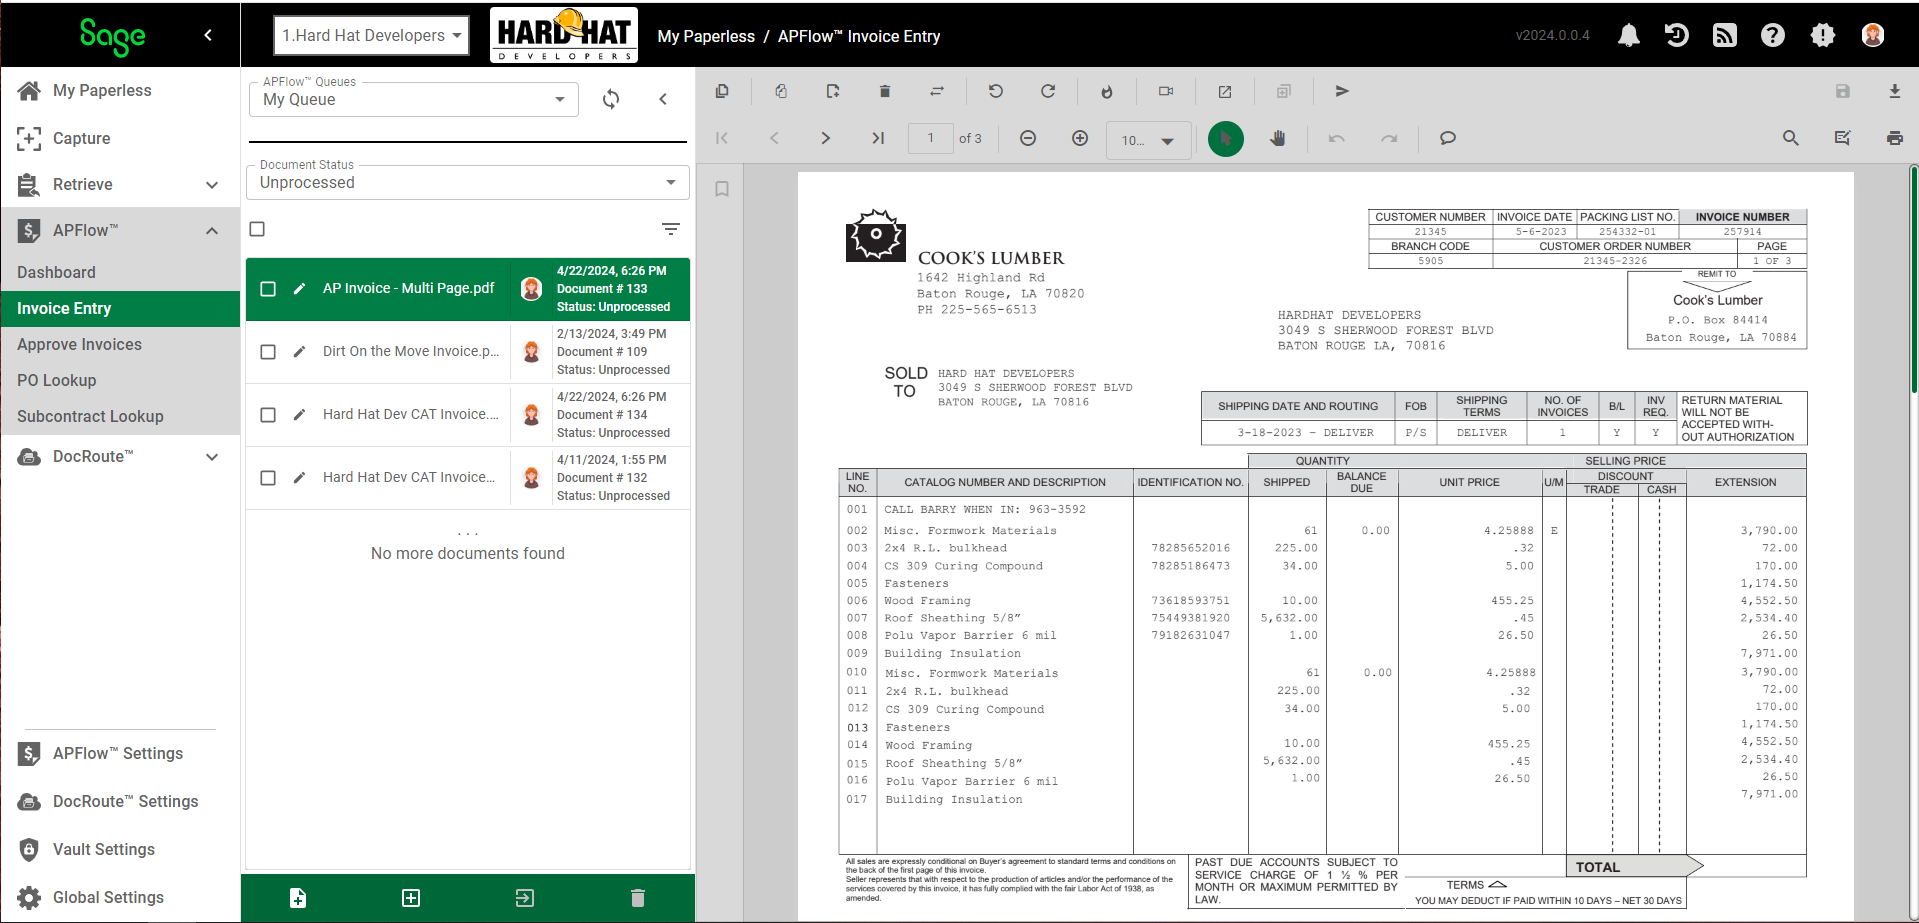Viewport: 1919px width, 923px height.
Task: Open history clock icon in header
Action: tap(1676, 36)
